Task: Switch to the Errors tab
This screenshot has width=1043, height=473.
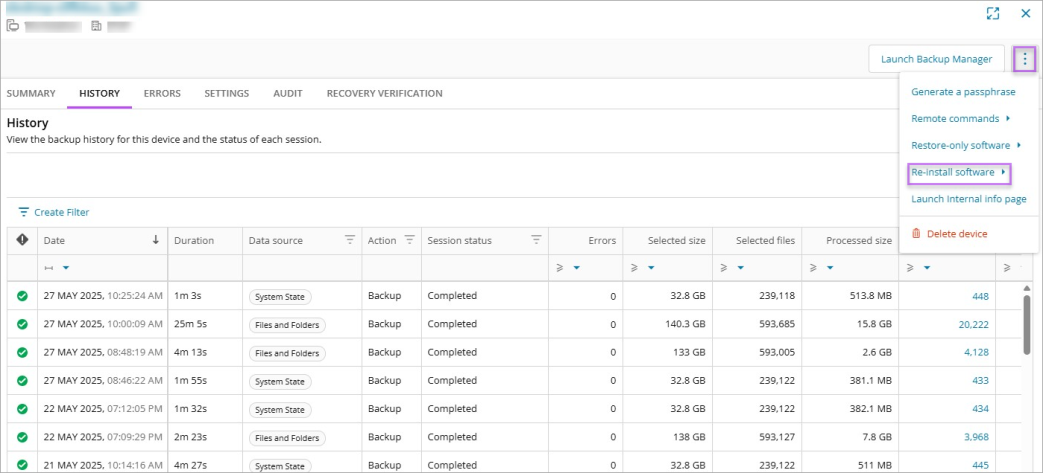Action: (162, 93)
